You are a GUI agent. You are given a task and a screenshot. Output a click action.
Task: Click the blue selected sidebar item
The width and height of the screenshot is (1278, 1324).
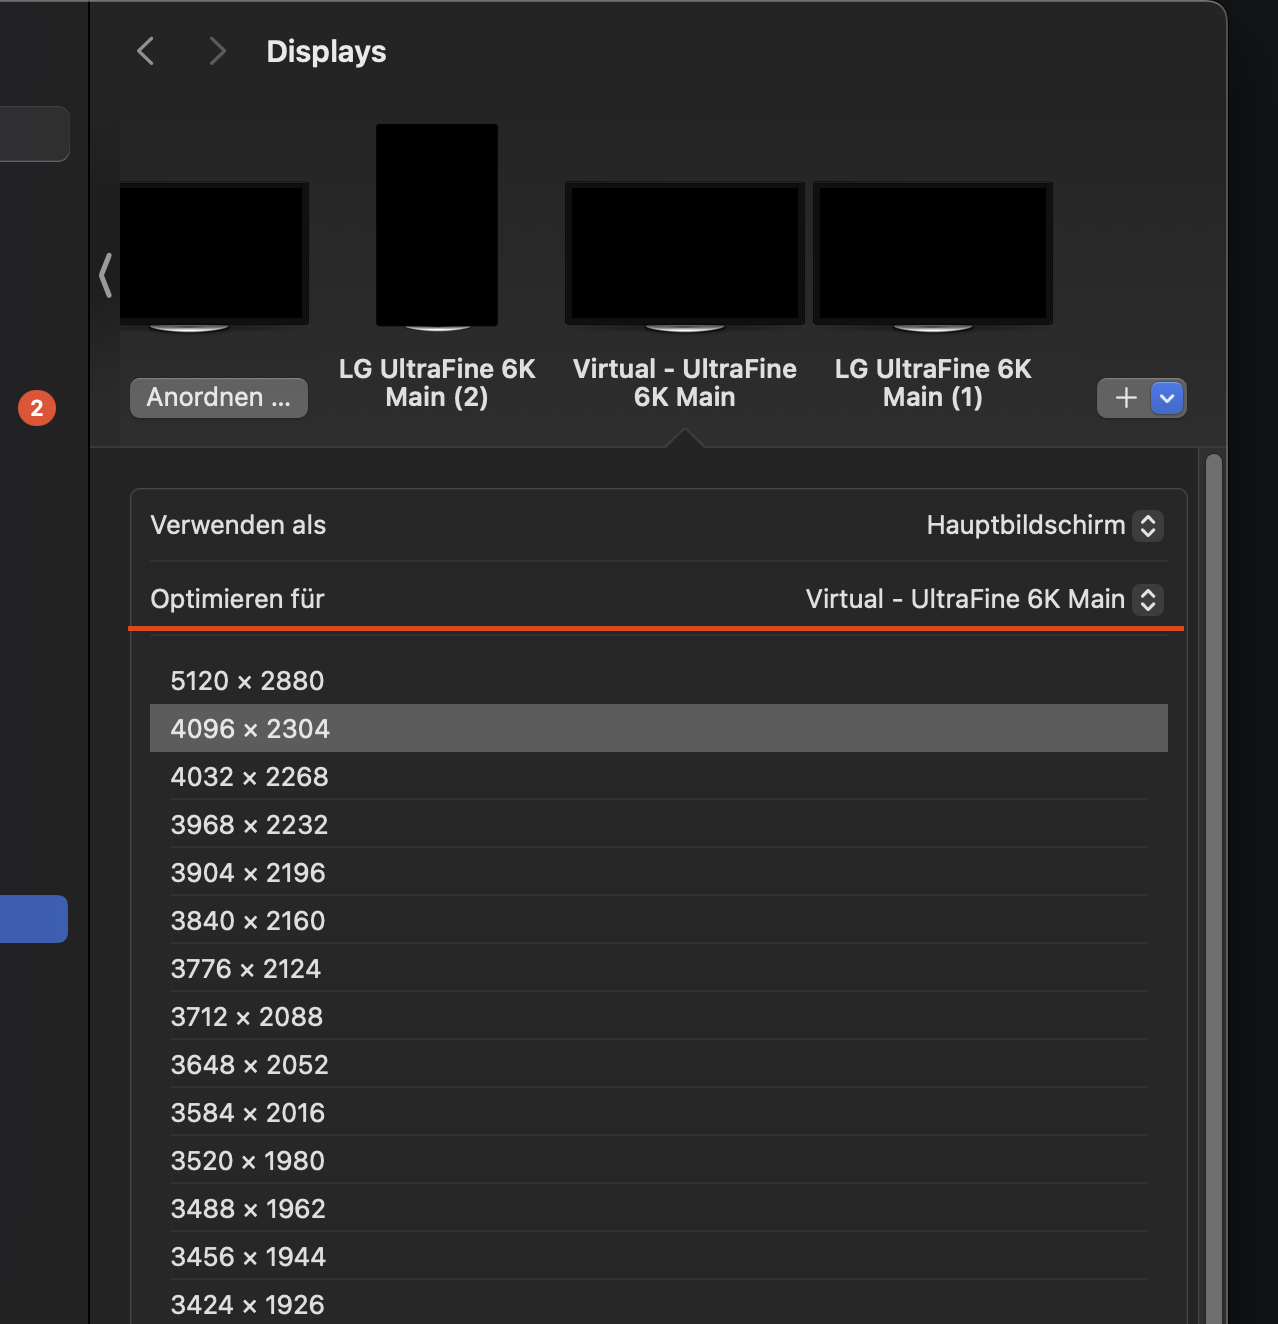point(33,919)
